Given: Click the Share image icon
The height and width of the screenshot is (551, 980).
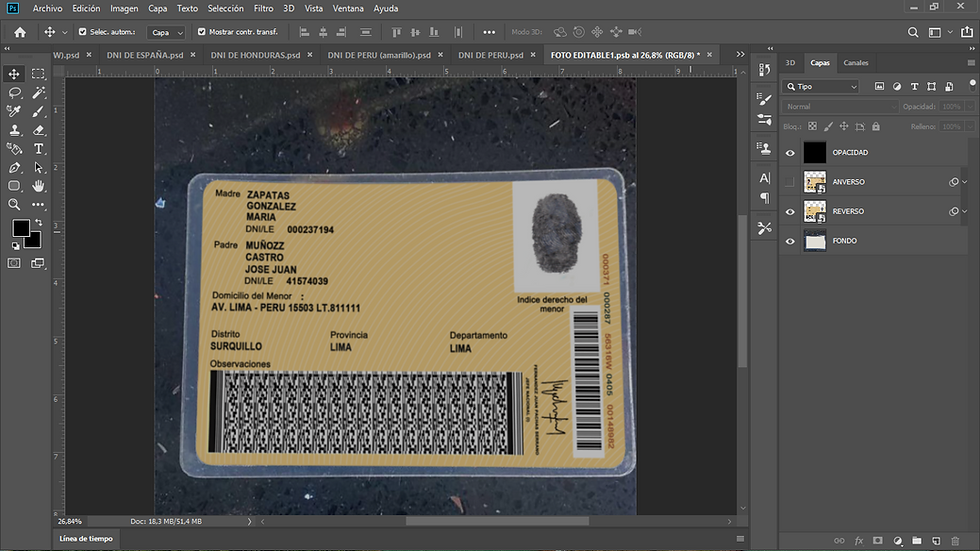Looking at the screenshot, I should 967,32.
